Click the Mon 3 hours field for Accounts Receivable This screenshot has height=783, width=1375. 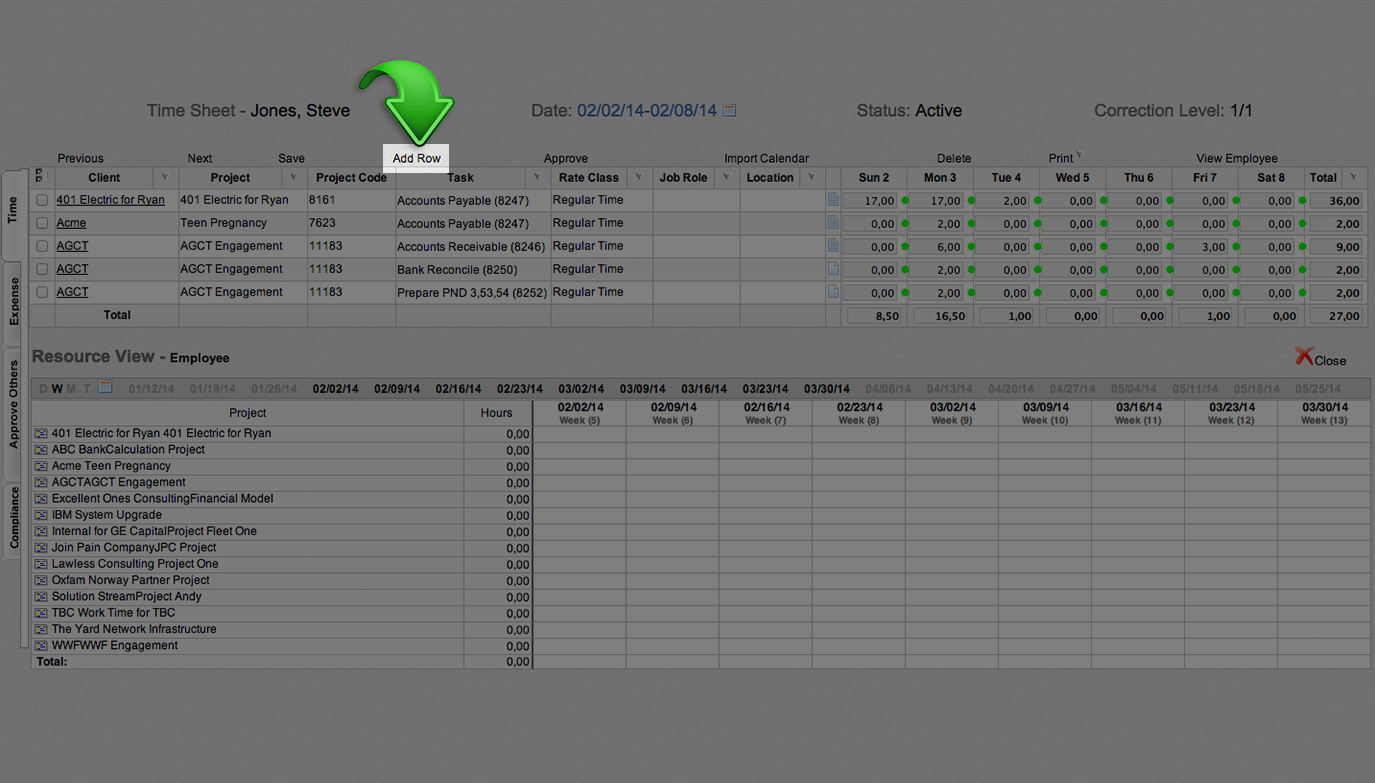pos(941,247)
